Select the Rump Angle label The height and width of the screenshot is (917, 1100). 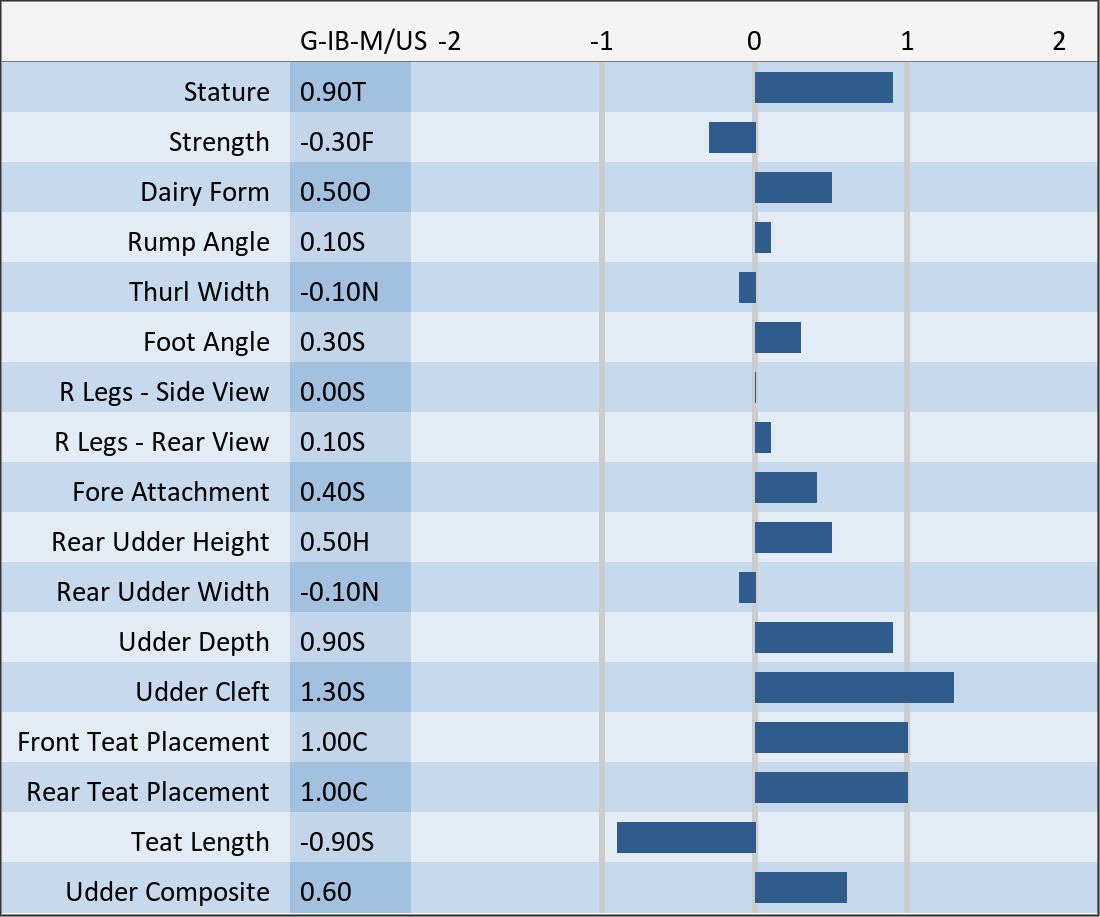pyautogui.click(x=198, y=242)
